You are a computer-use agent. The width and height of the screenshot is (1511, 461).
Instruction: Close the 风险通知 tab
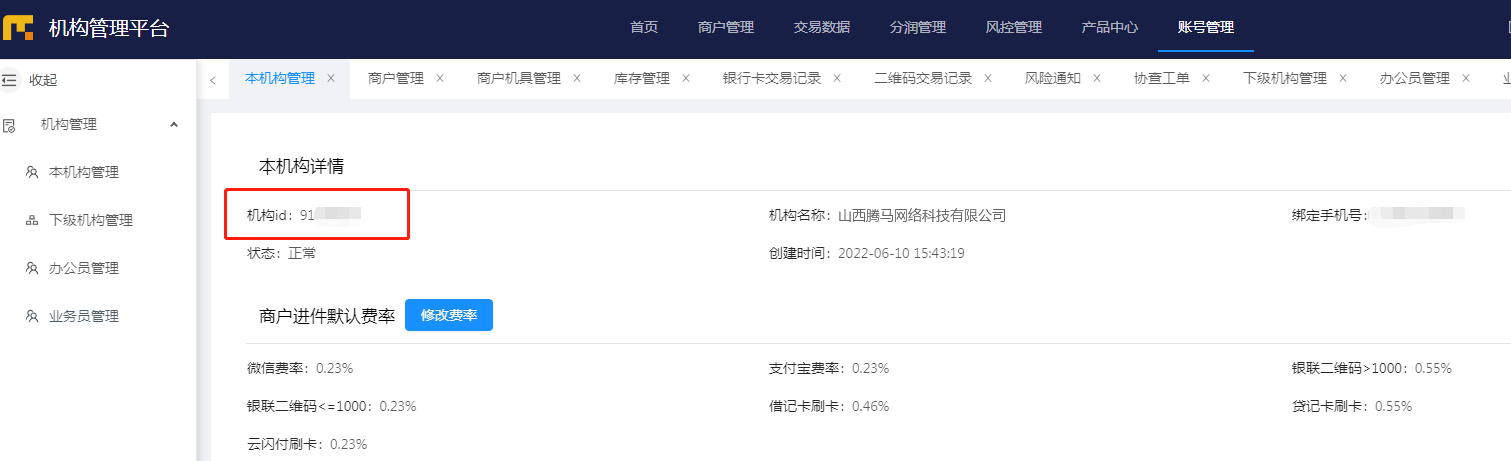tap(1097, 78)
